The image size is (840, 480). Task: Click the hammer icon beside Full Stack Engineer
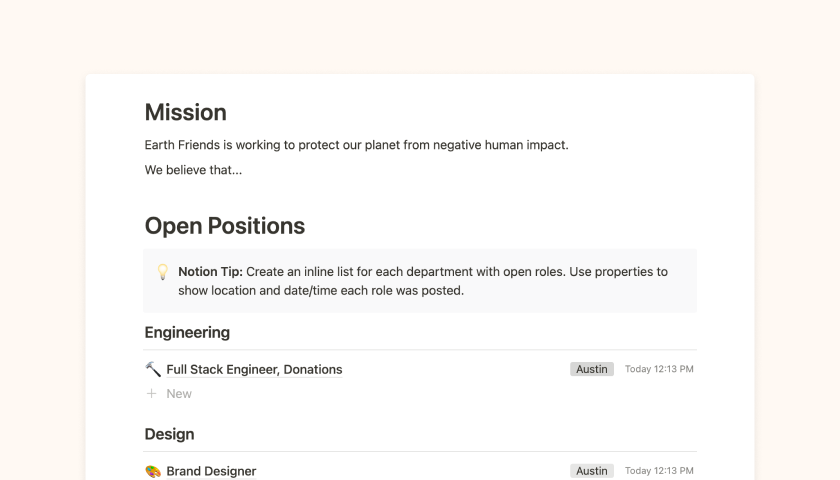coord(153,369)
